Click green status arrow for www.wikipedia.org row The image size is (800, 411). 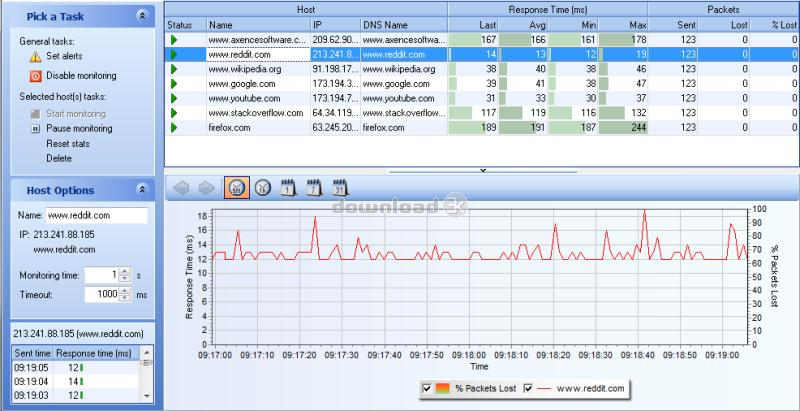pos(174,69)
